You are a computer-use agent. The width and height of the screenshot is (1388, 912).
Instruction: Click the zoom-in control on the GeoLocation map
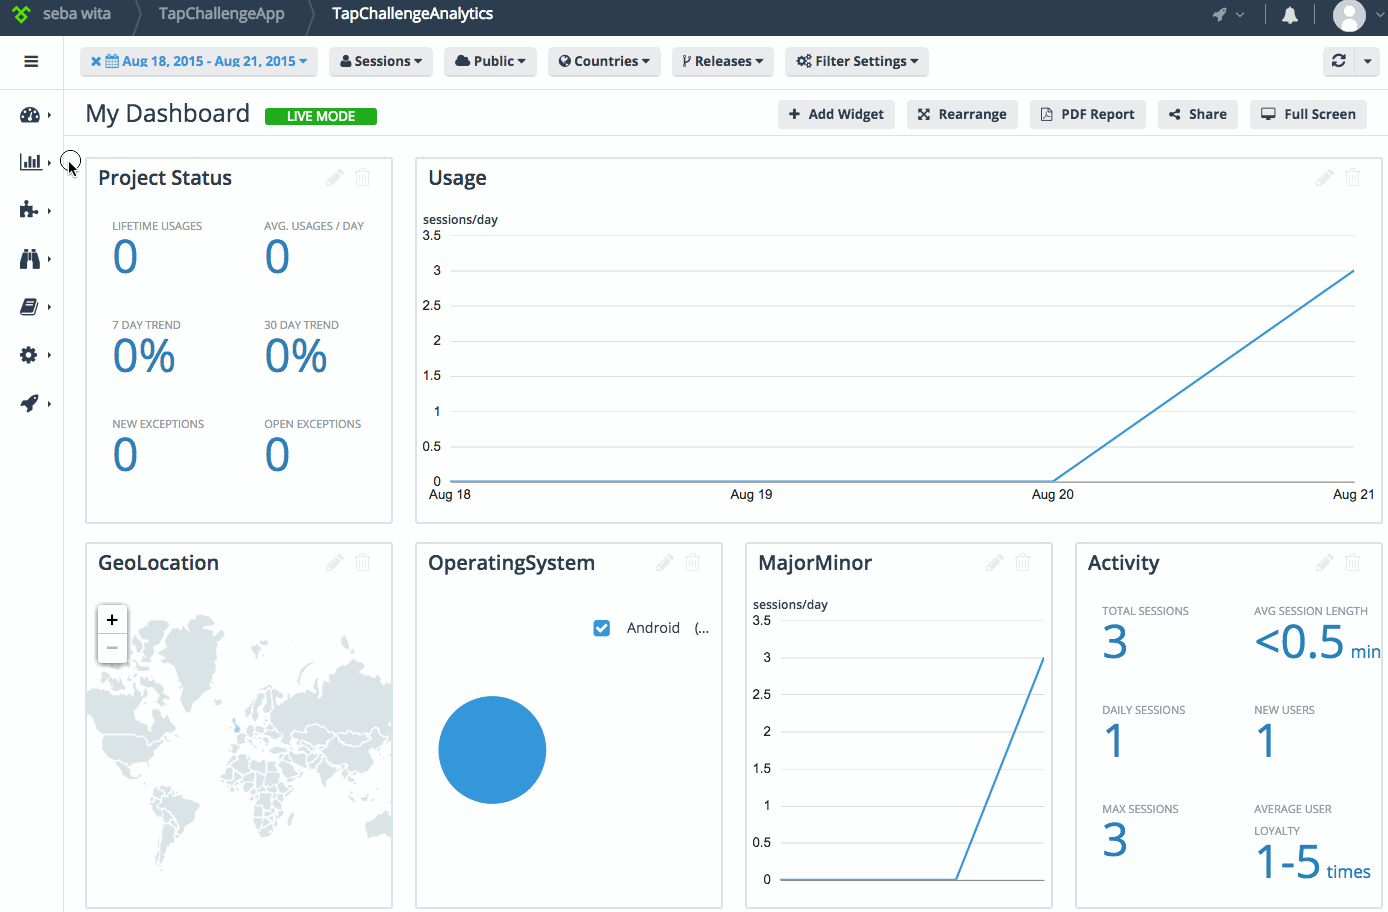pyautogui.click(x=112, y=618)
